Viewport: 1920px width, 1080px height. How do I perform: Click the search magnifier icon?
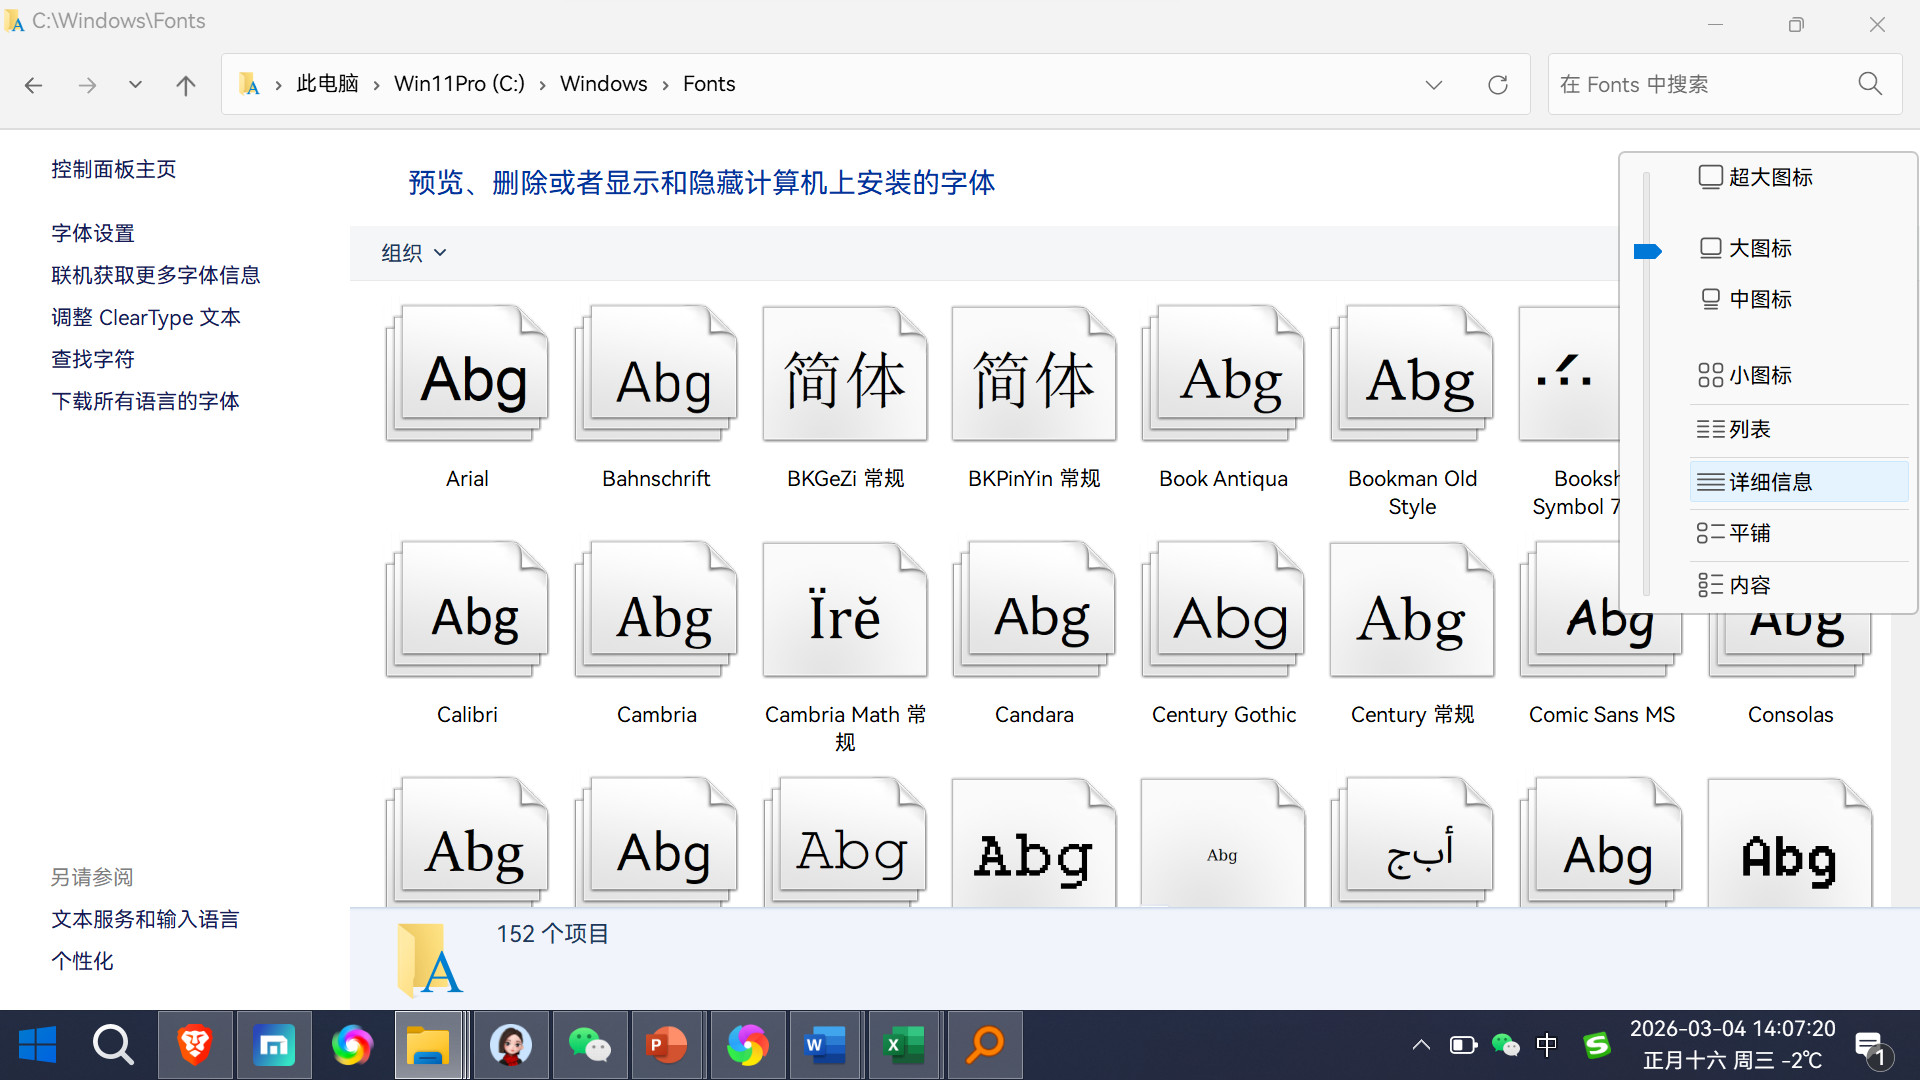(1870, 84)
